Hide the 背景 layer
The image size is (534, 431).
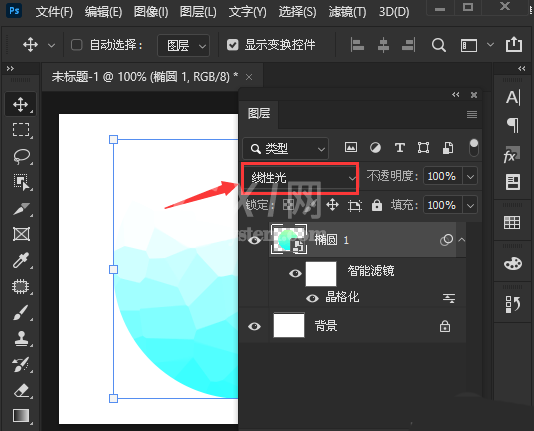(x=254, y=326)
